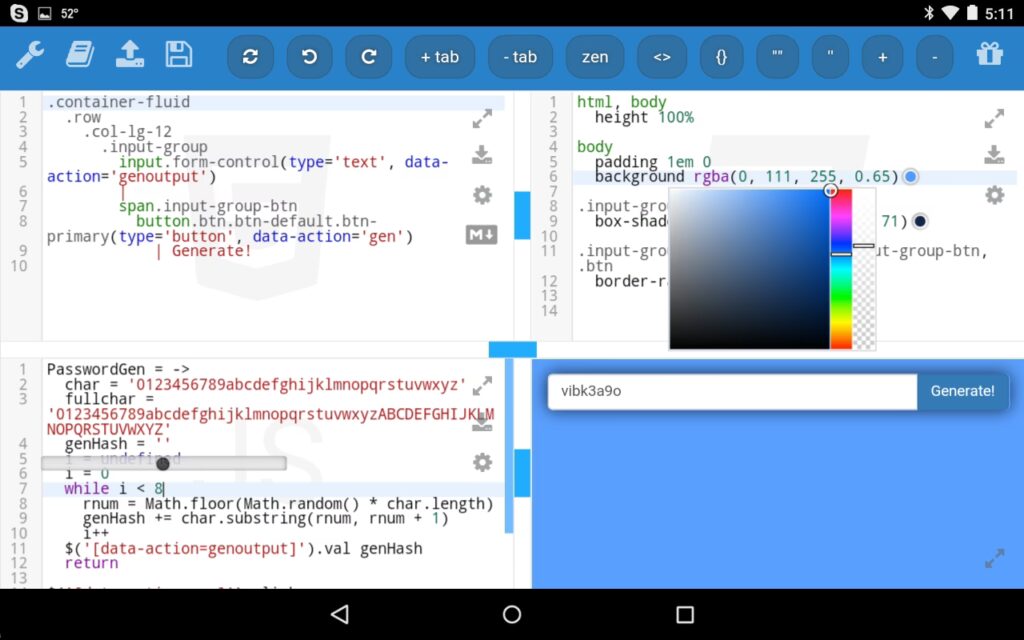Click the '+ tab' indent button
Screen dimensions: 1024x640
point(439,57)
